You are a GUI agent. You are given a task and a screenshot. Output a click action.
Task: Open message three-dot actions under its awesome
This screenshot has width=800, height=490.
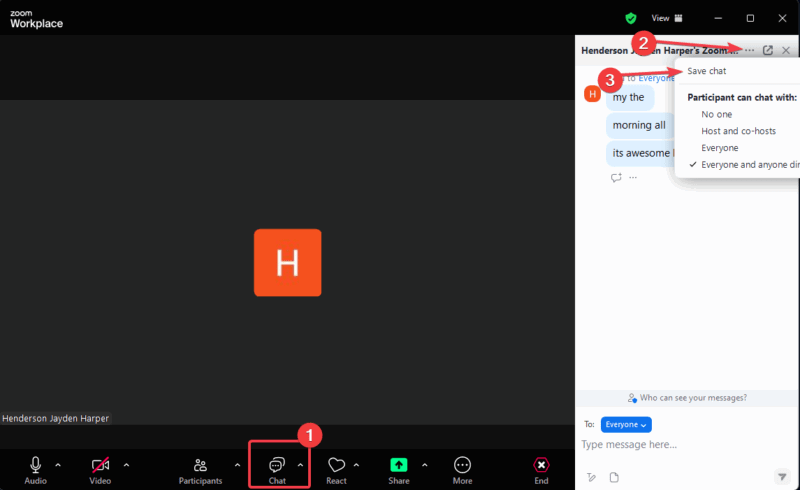pyautogui.click(x=633, y=178)
